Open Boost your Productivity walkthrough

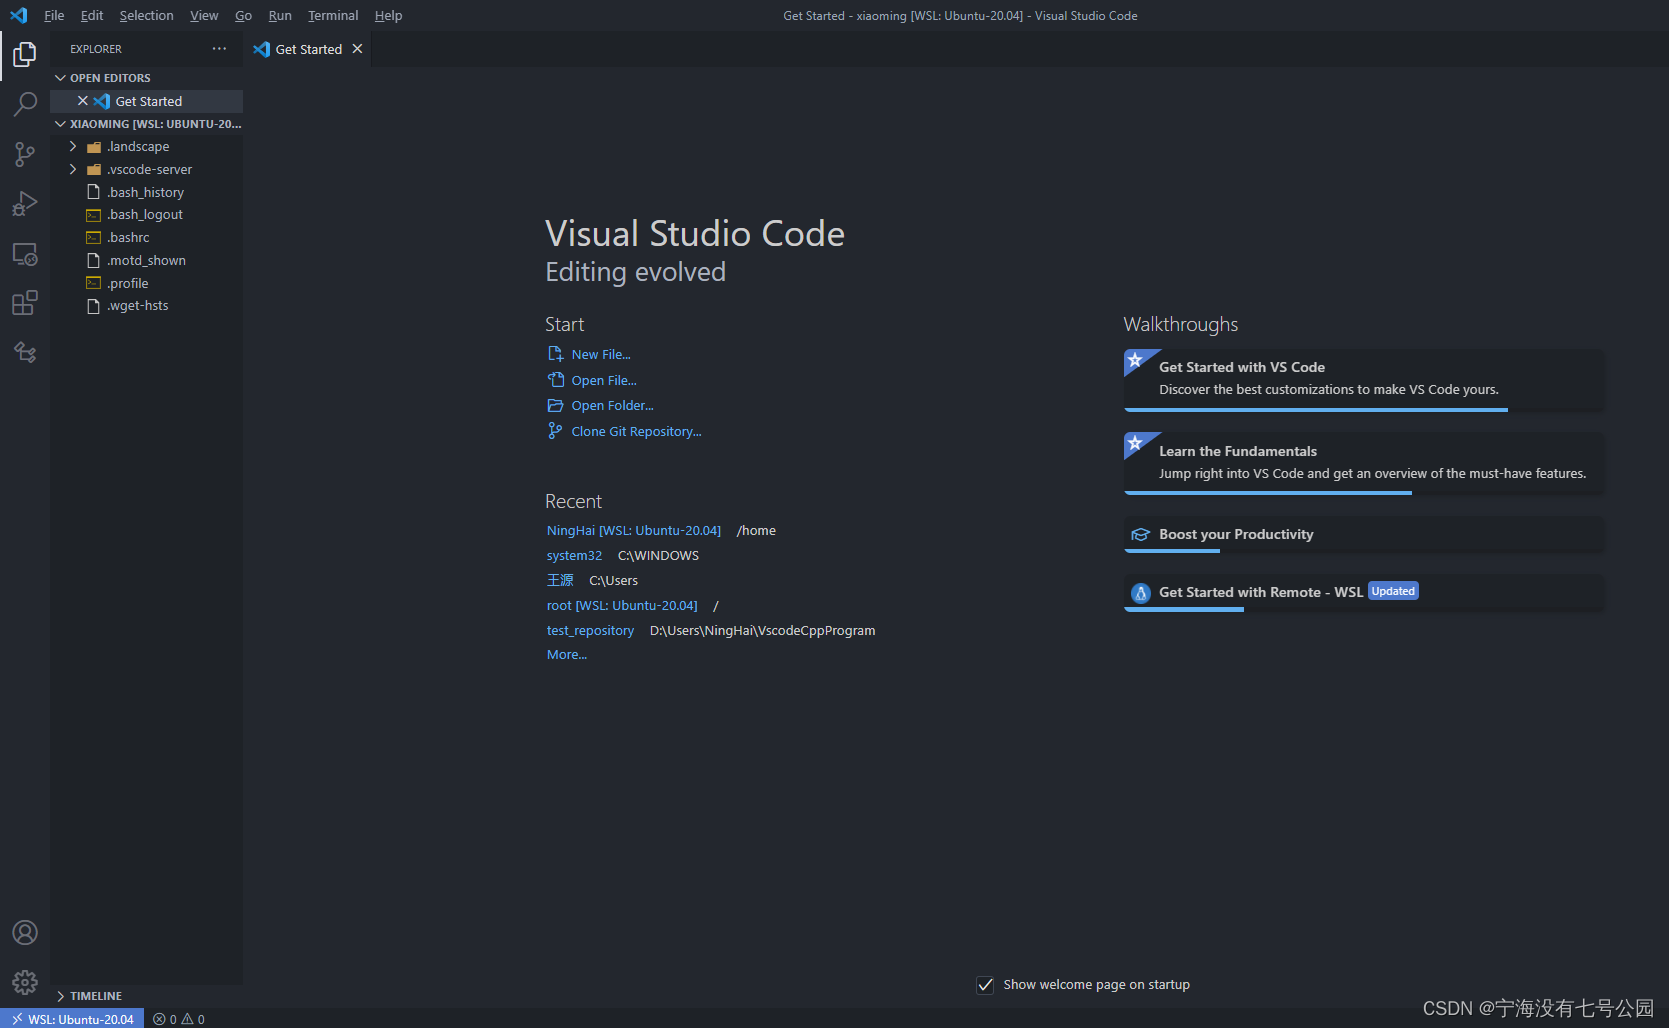click(1364, 535)
